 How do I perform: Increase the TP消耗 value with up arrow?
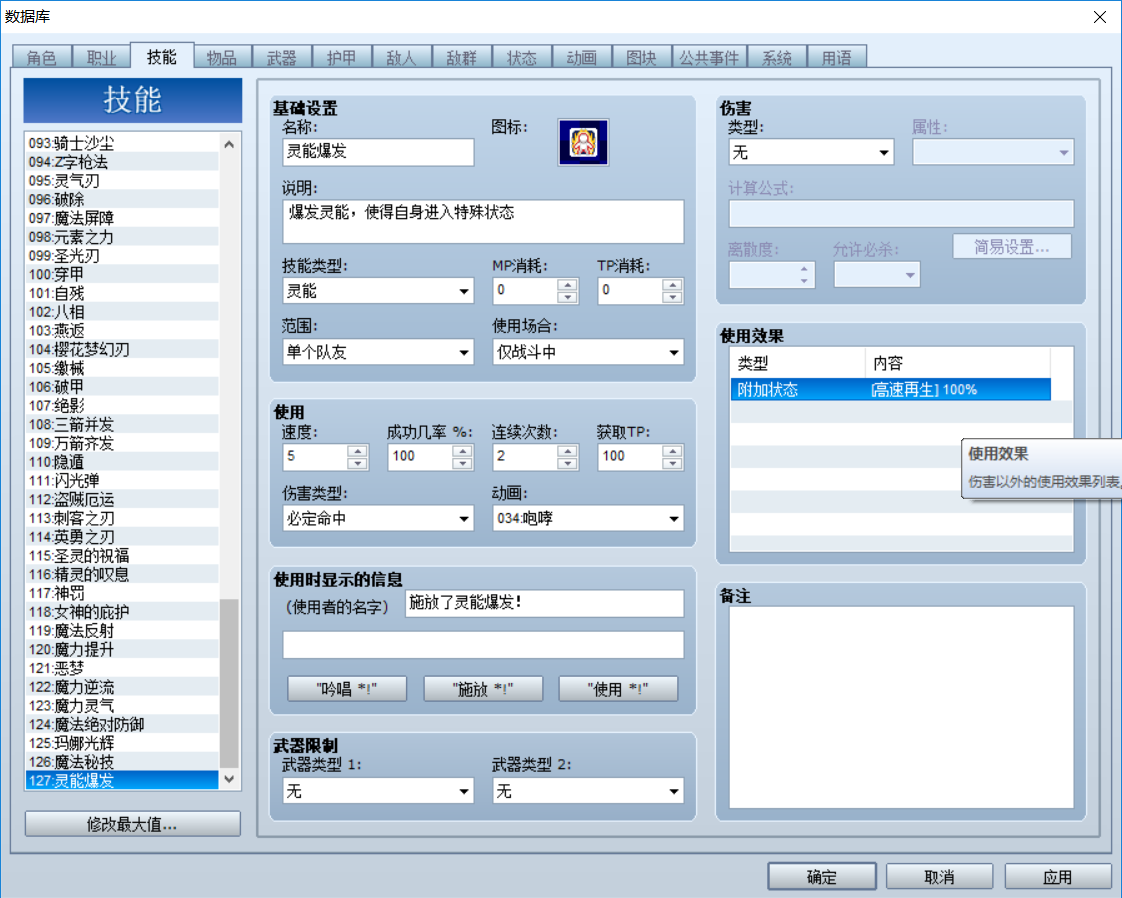pyautogui.click(x=673, y=284)
